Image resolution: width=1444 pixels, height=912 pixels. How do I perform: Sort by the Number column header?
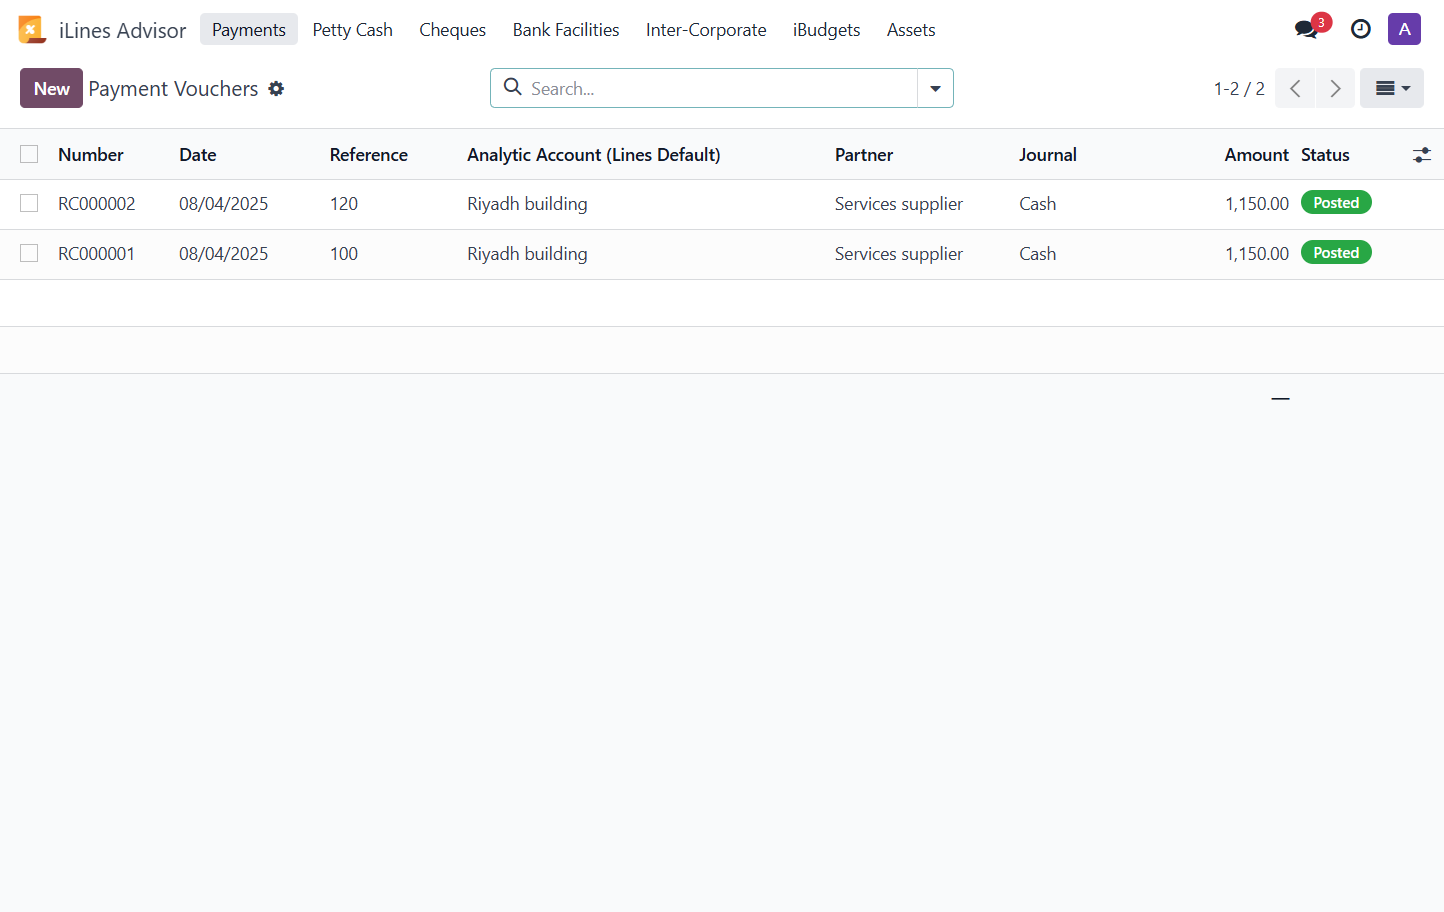[91, 154]
